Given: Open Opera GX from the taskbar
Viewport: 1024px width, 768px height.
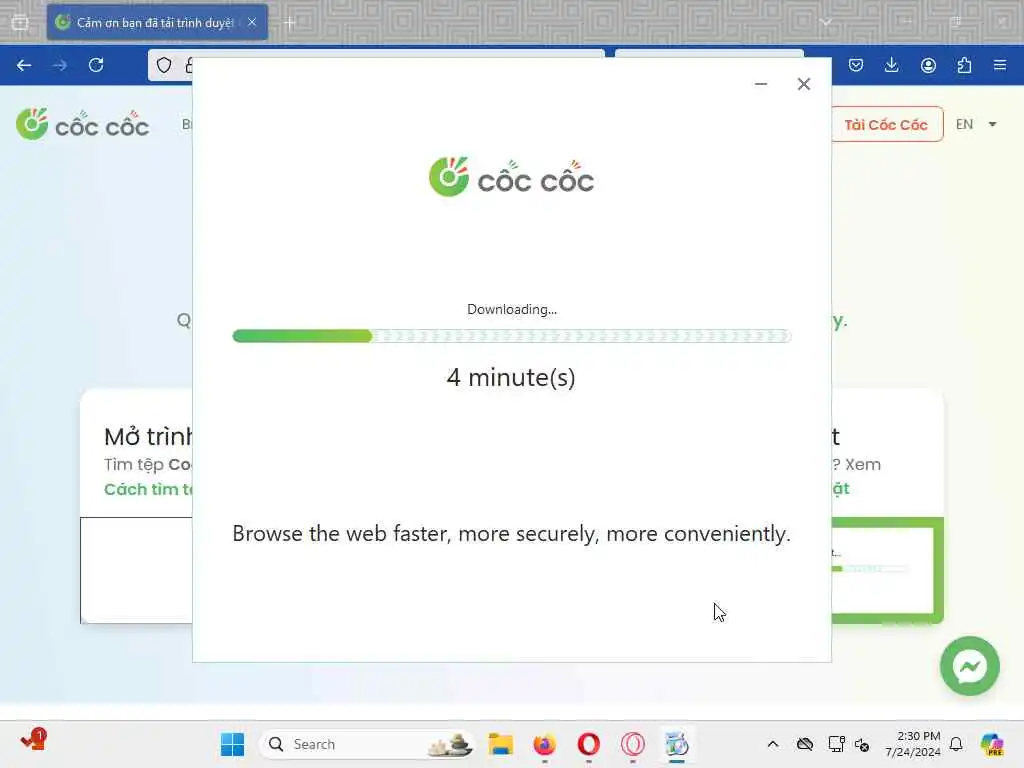Looking at the screenshot, I should pyautogui.click(x=633, y=744).
